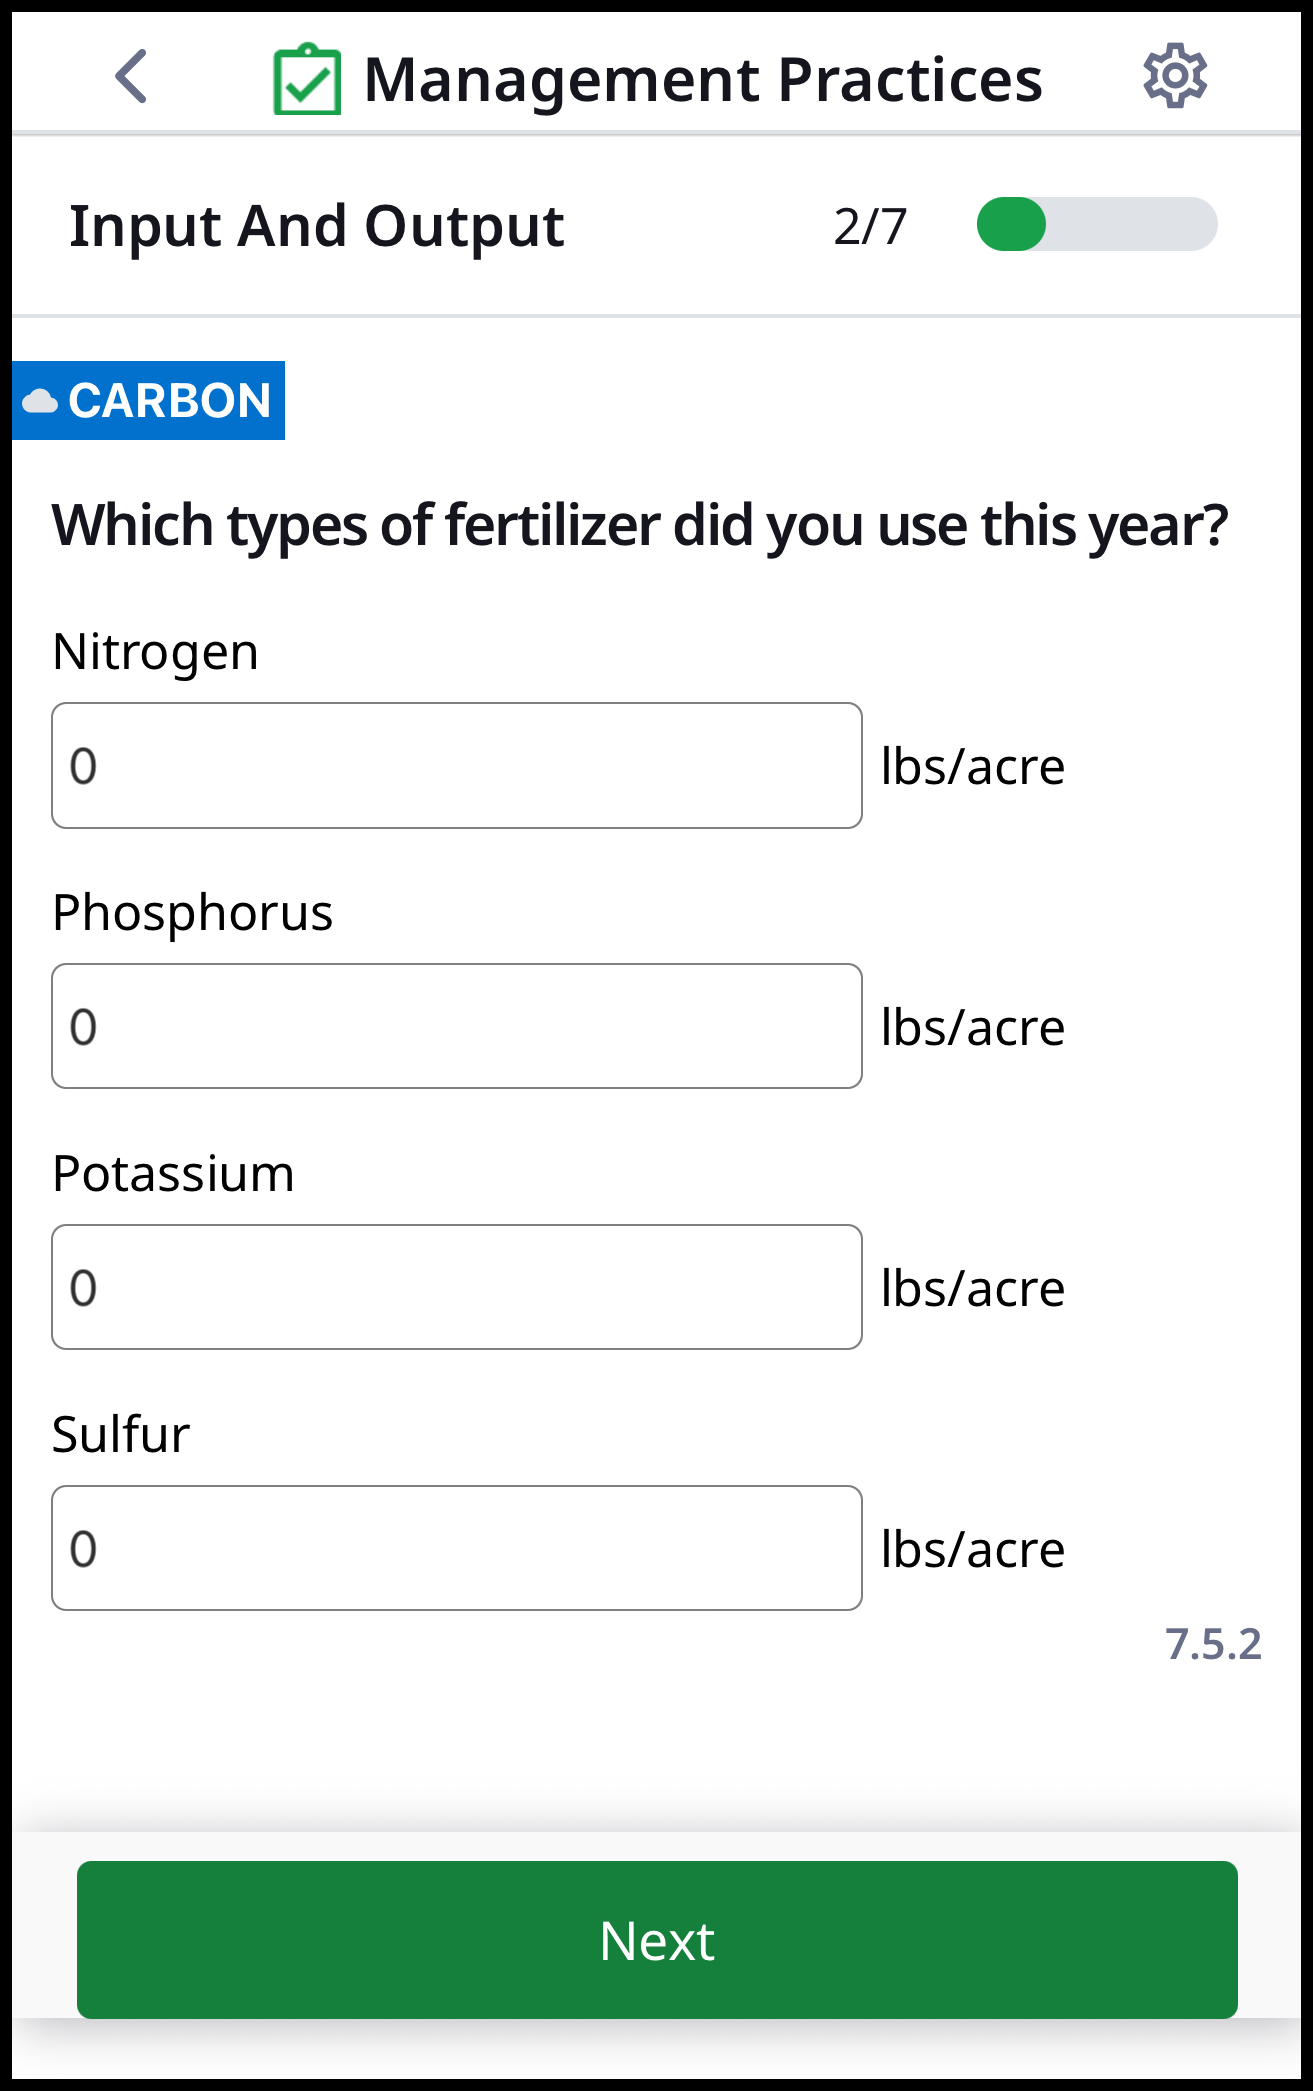Click the CARBON category badge
Image resolution: width=1313 pixels, height=2091 pixels.
(148, 401)
